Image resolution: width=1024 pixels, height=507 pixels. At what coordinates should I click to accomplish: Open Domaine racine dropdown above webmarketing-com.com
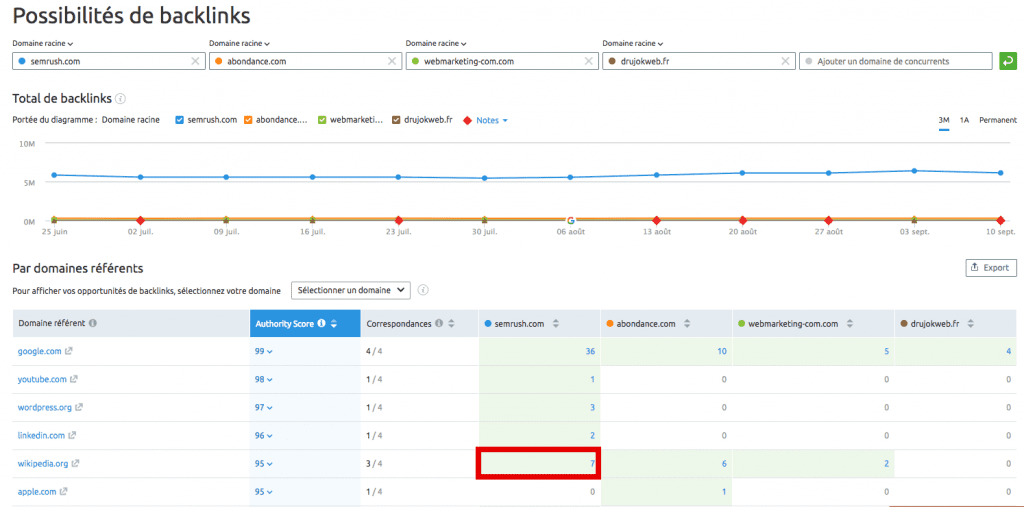point(436,44)
